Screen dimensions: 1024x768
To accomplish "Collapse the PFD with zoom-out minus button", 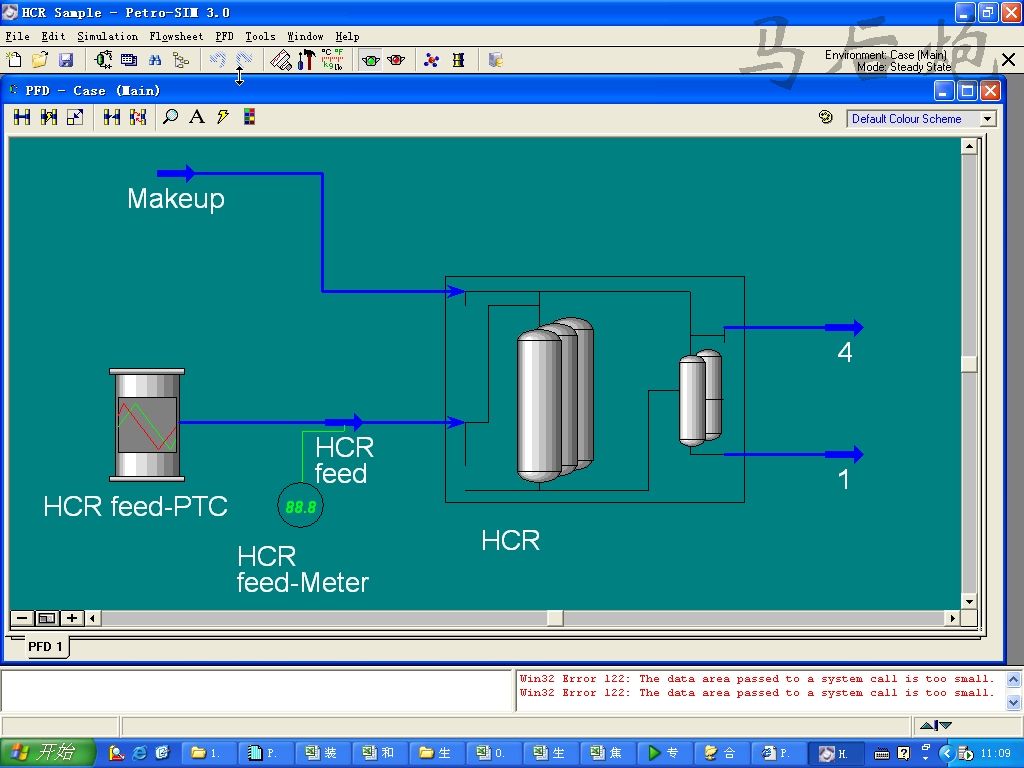I will (x=22, y=618).
